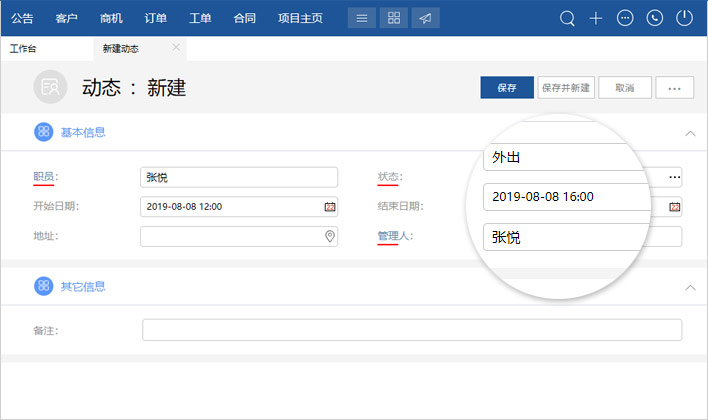Collapse the 基本信息 section
This screenshot has height=420, width=708.
pyautogui.click(x=689, y=132)
